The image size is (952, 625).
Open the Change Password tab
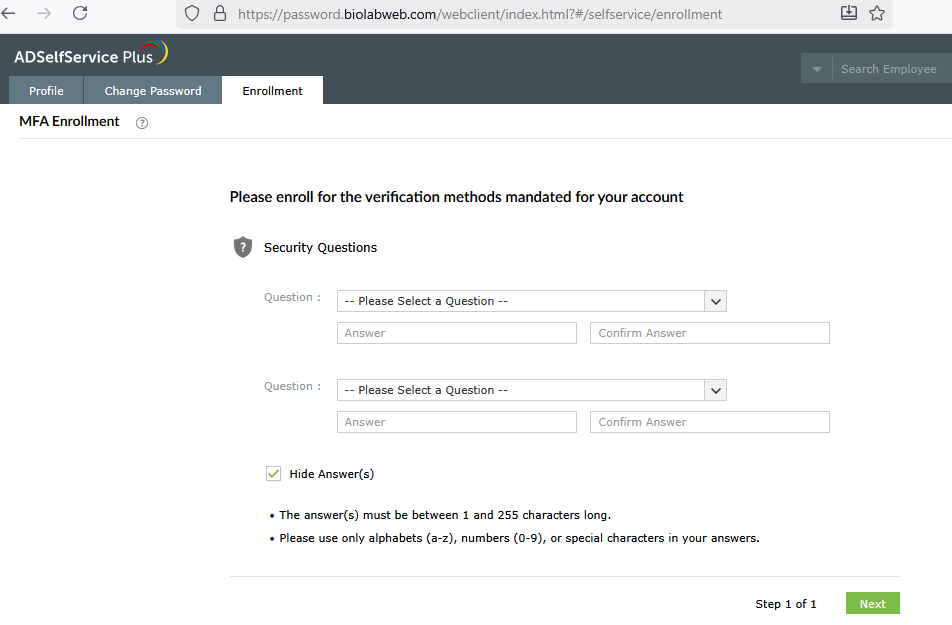pos(153,91)
